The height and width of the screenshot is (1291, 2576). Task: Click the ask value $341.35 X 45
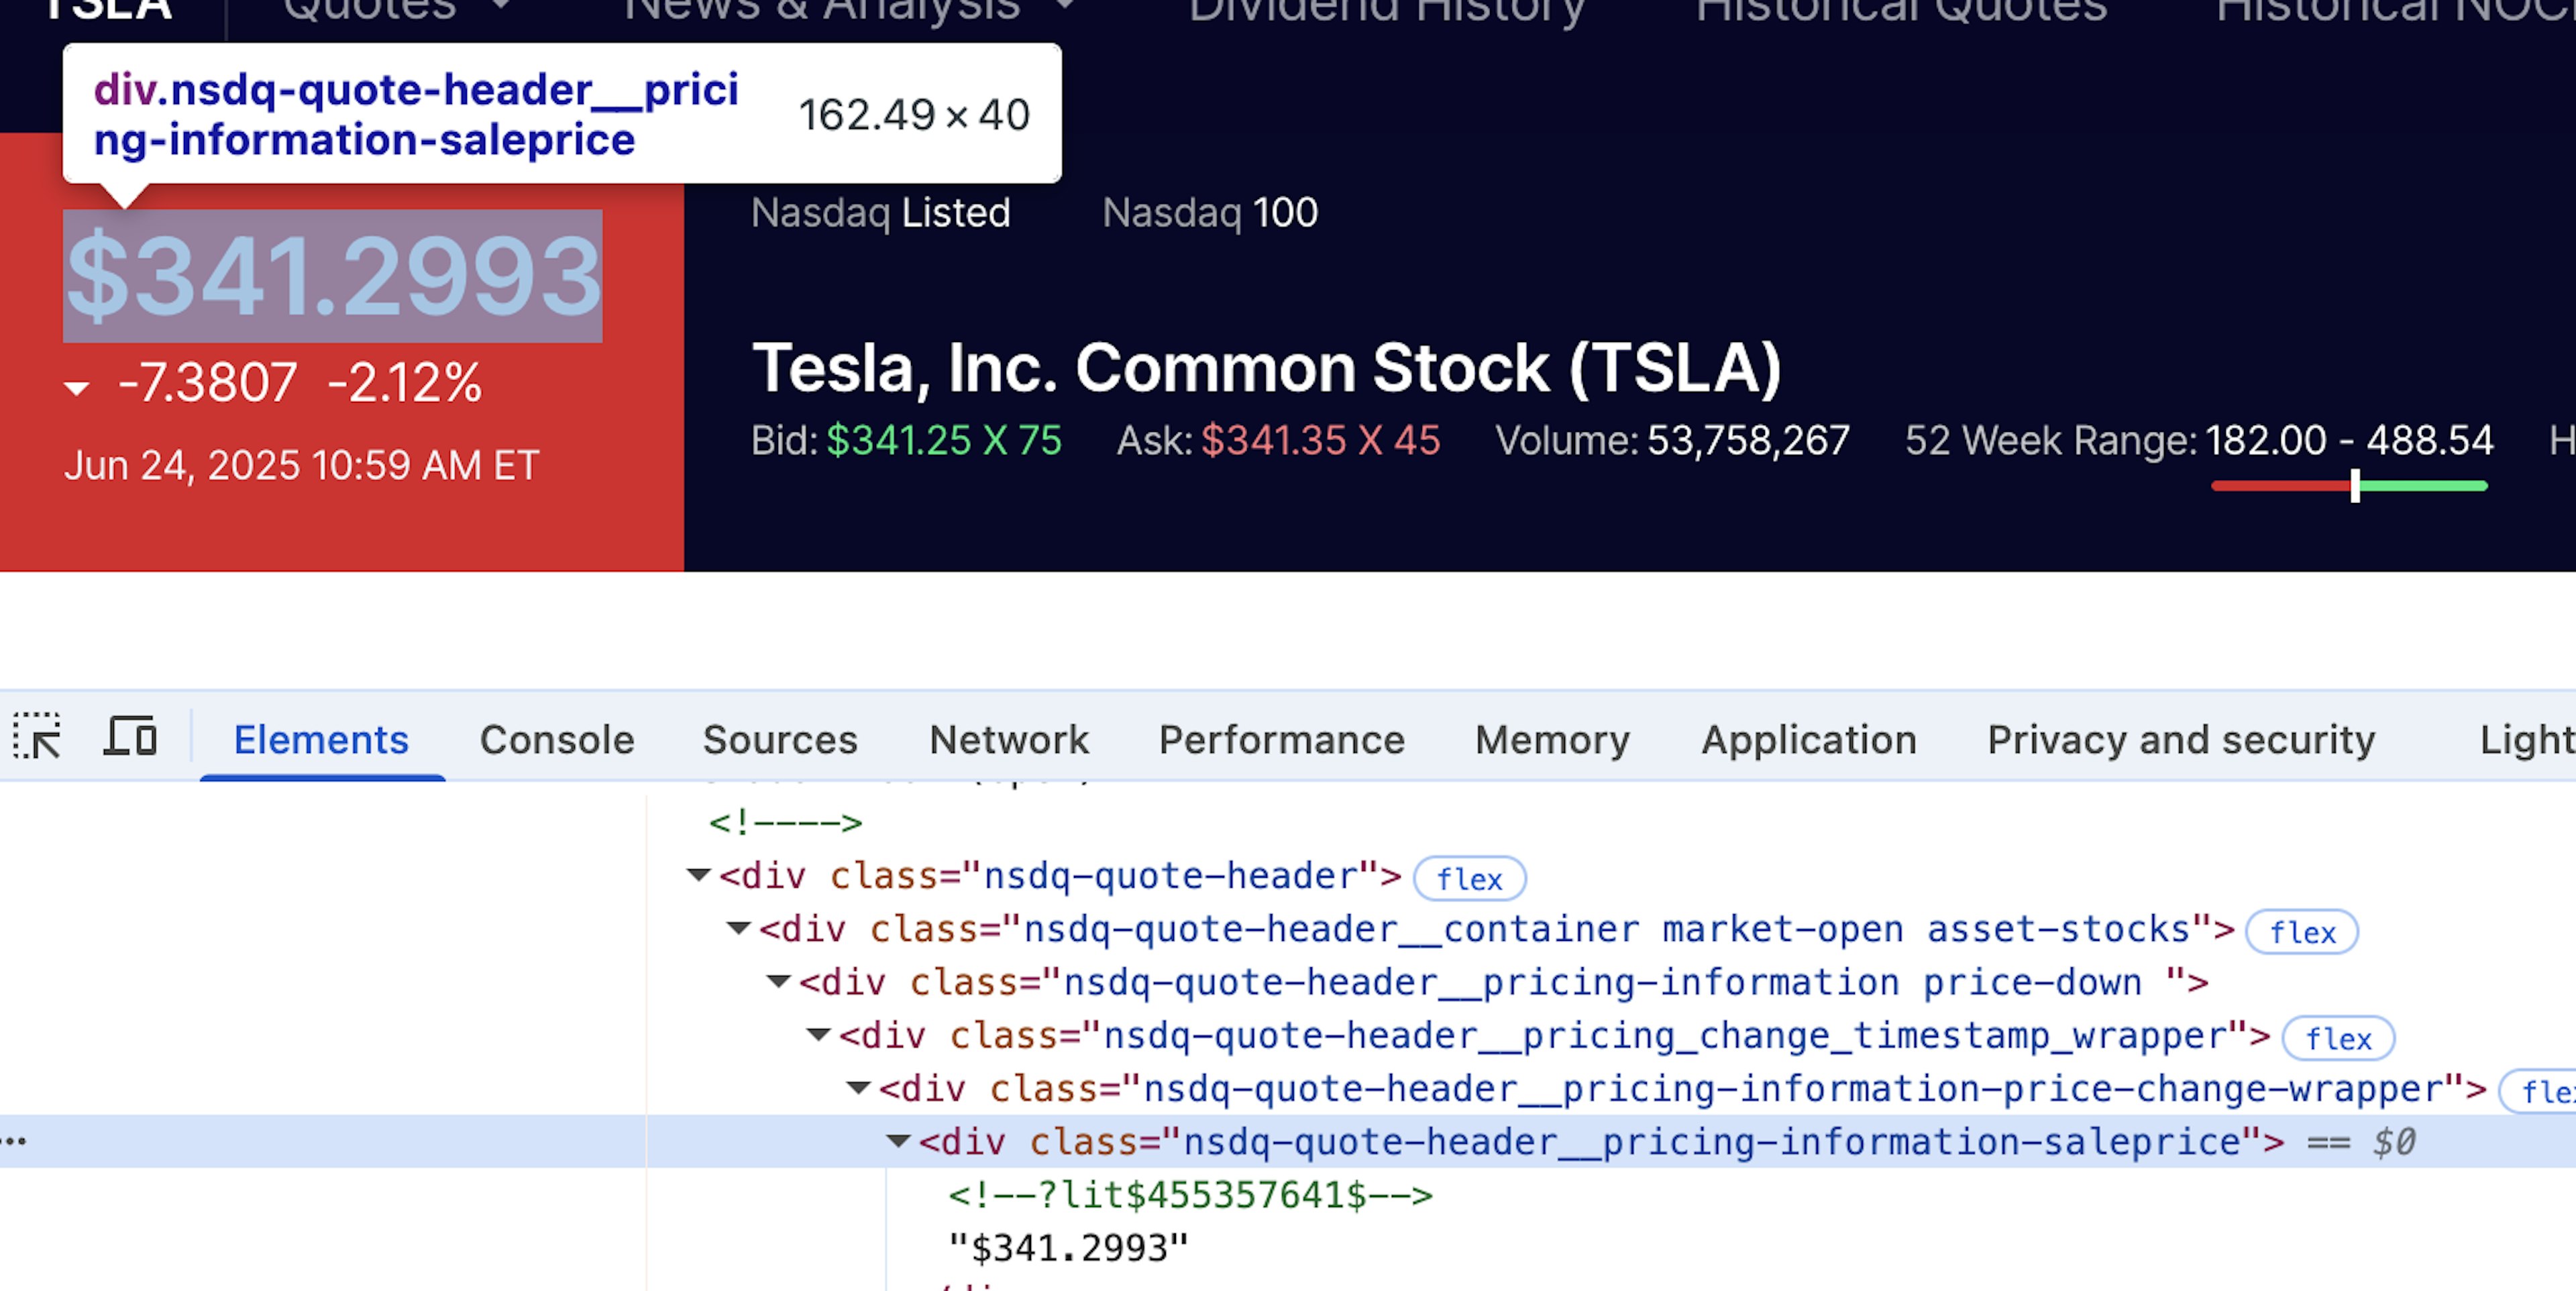click(x=1320, y=441)
